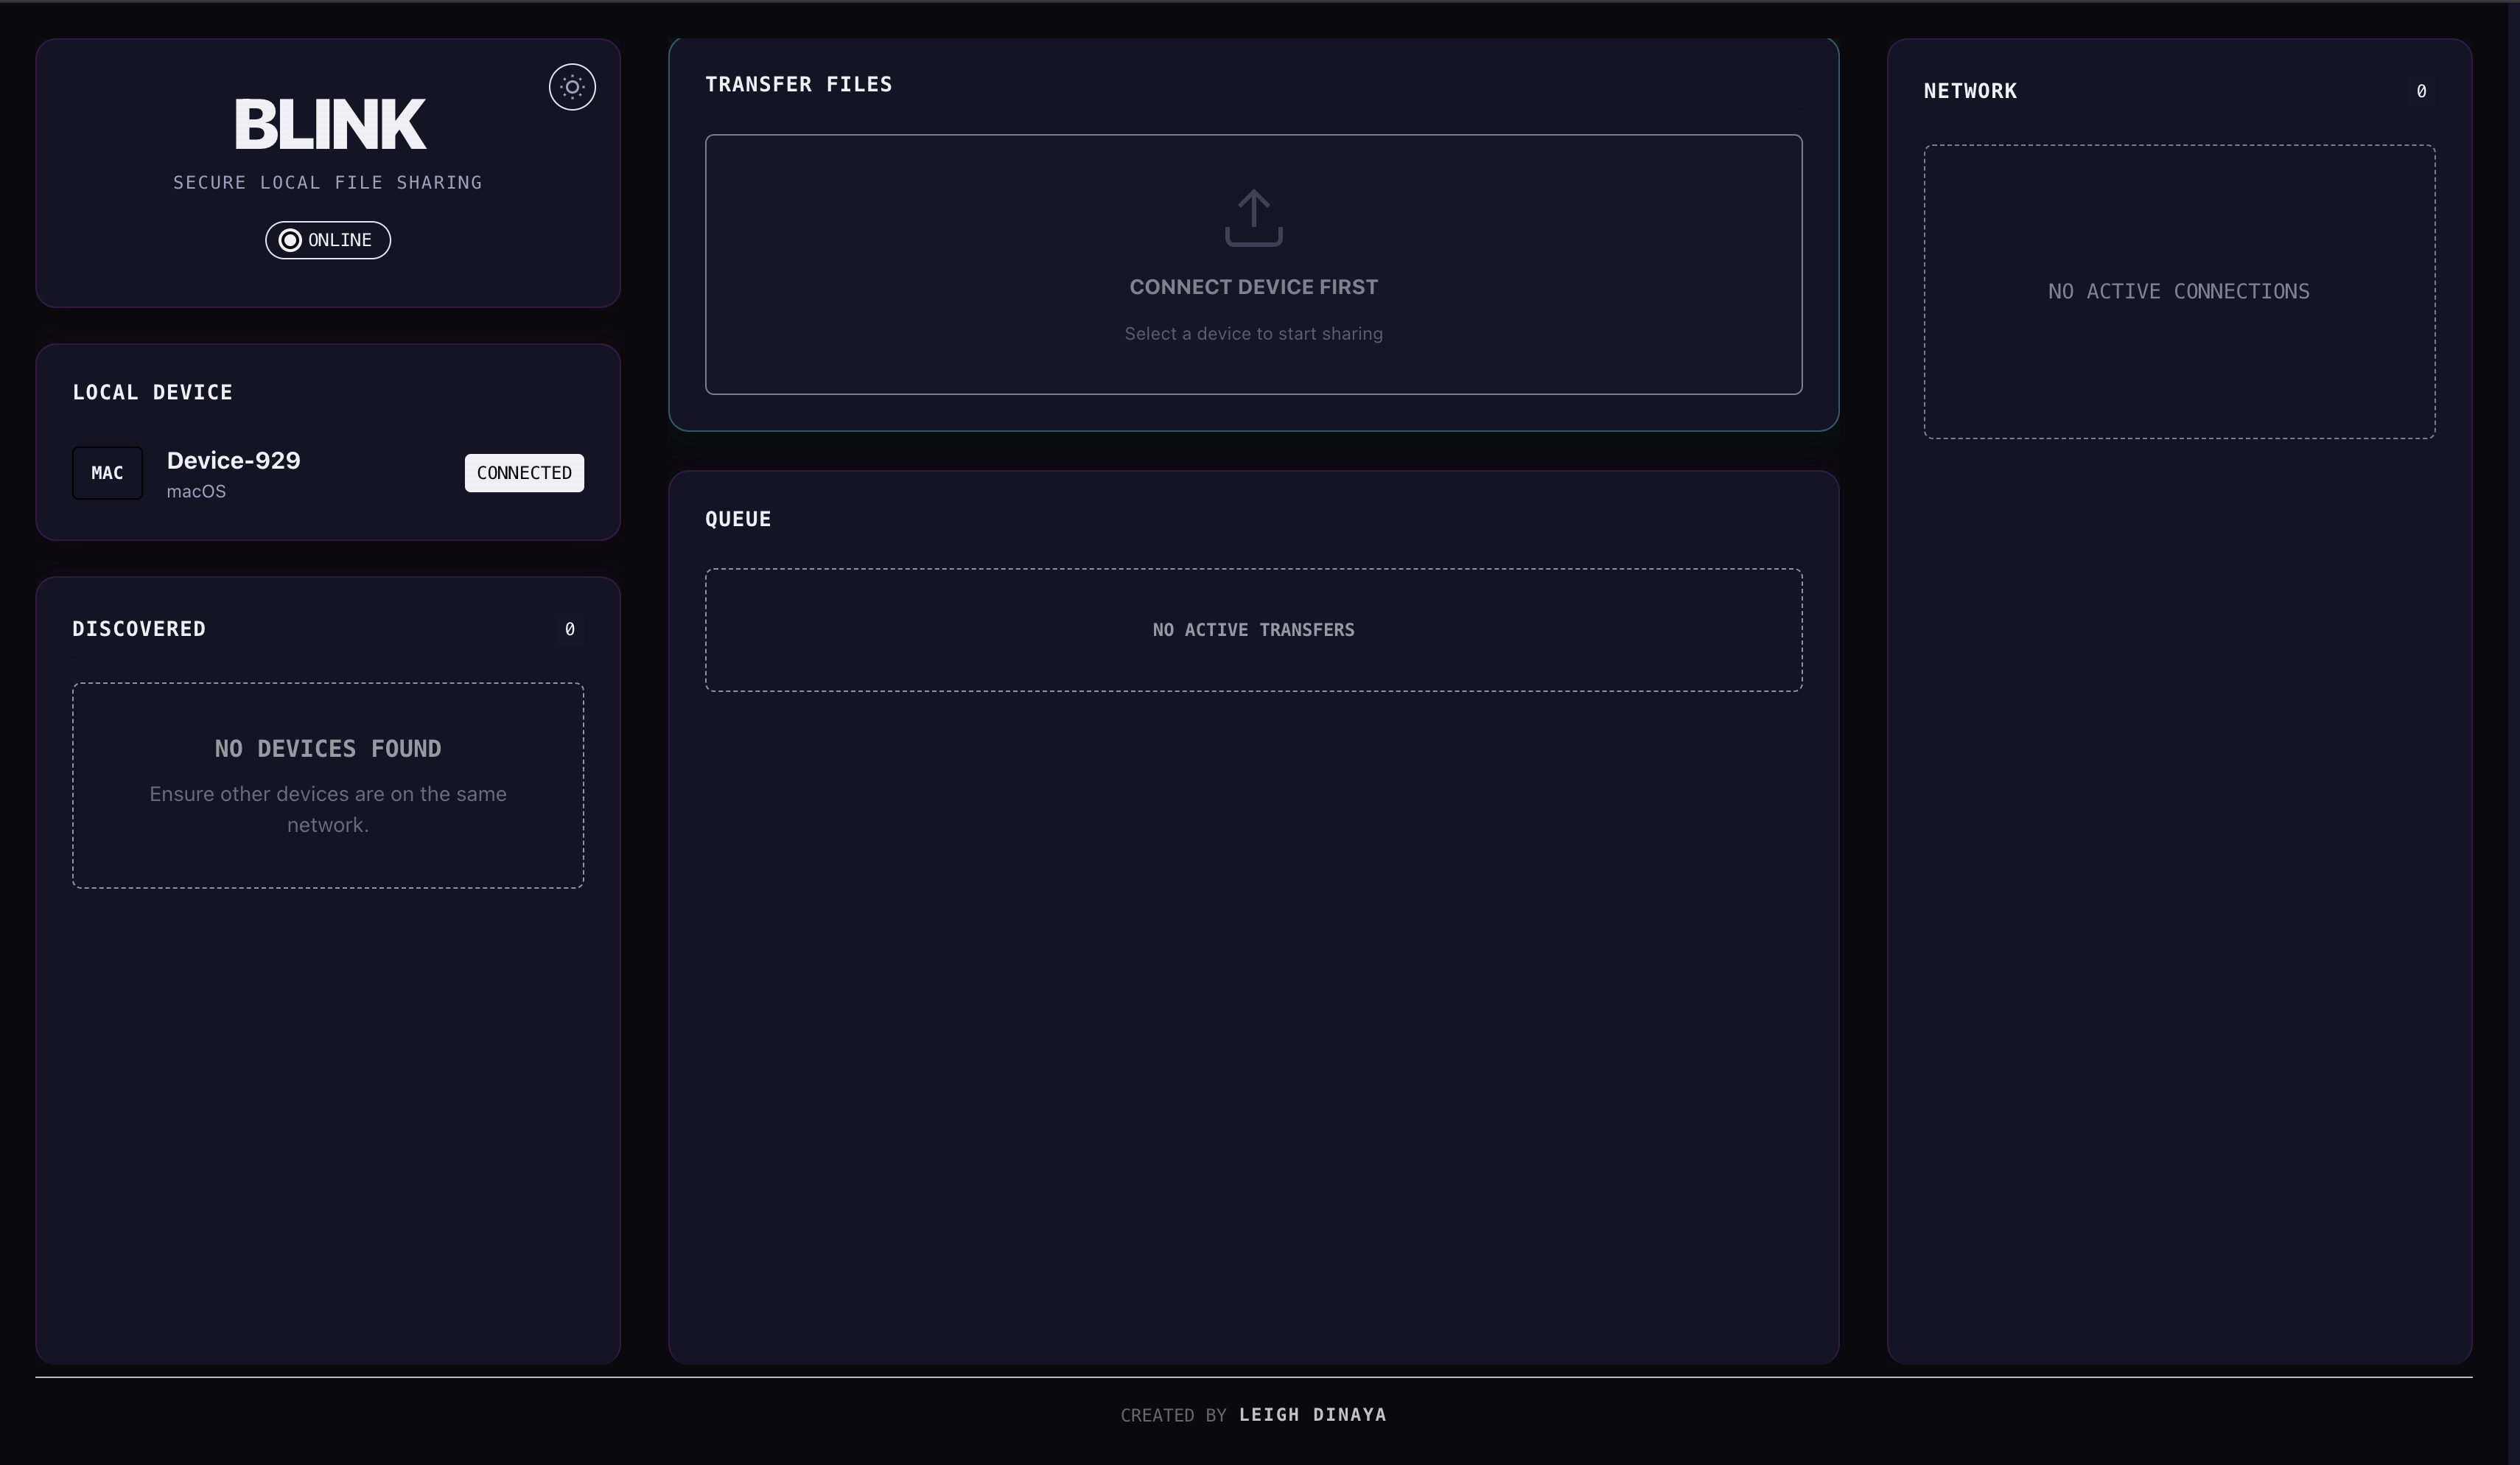The width and height of the screenshot is (2520, 1465).
Task: Toggle light theme with sun icon
Action: (x=572, y=87)
